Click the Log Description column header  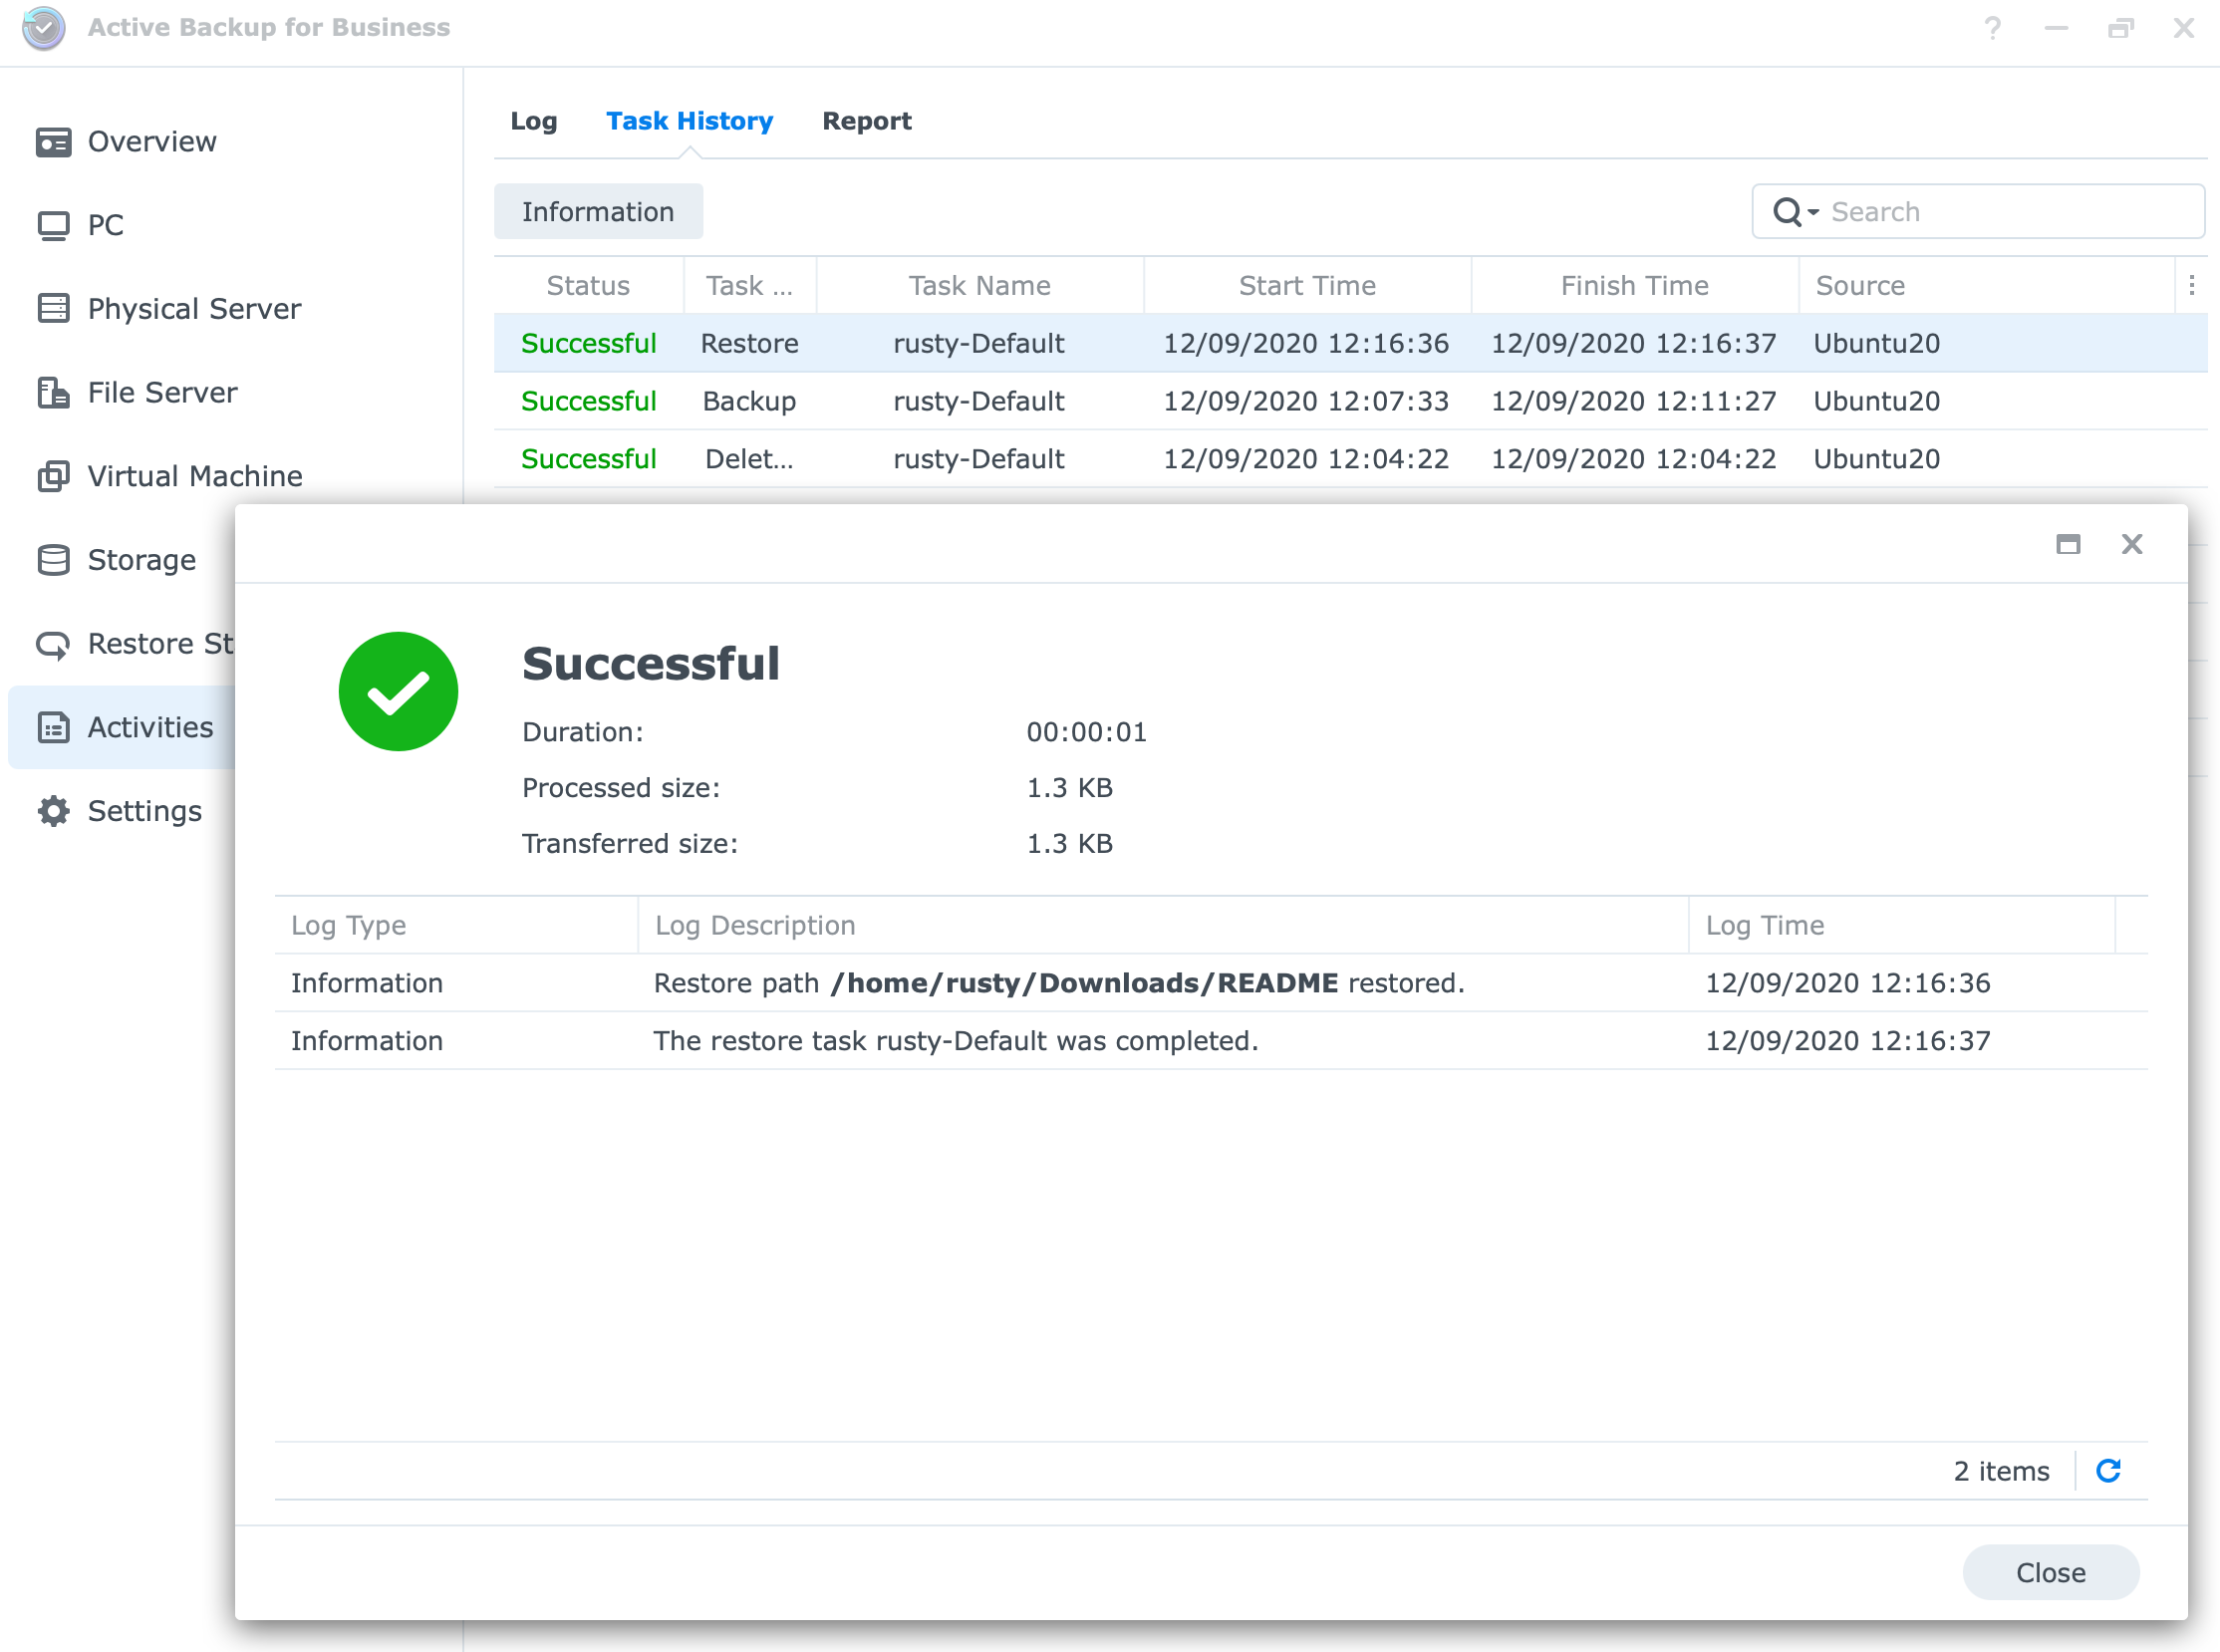point(1163,925)
